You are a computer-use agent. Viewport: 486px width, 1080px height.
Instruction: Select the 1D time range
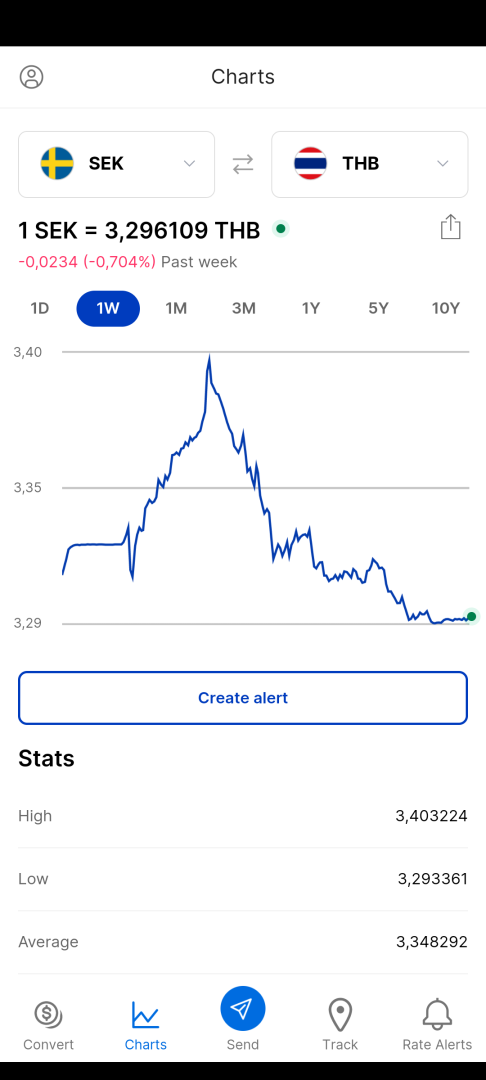tap(40, 309)
